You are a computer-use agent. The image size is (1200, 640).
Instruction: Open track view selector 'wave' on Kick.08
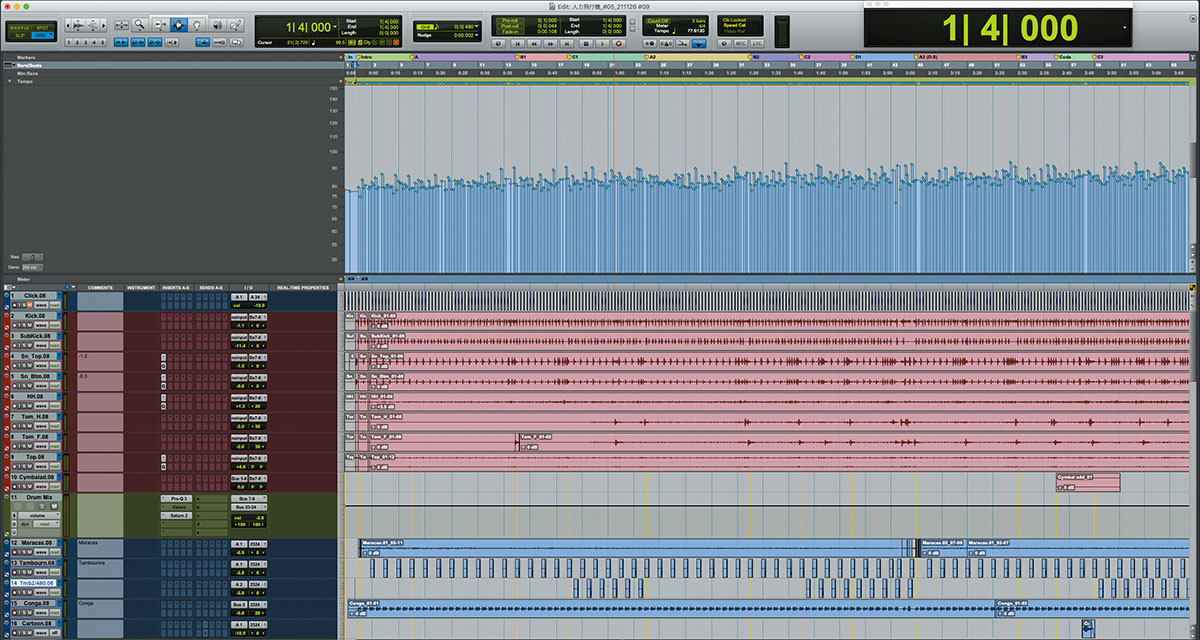41,325
